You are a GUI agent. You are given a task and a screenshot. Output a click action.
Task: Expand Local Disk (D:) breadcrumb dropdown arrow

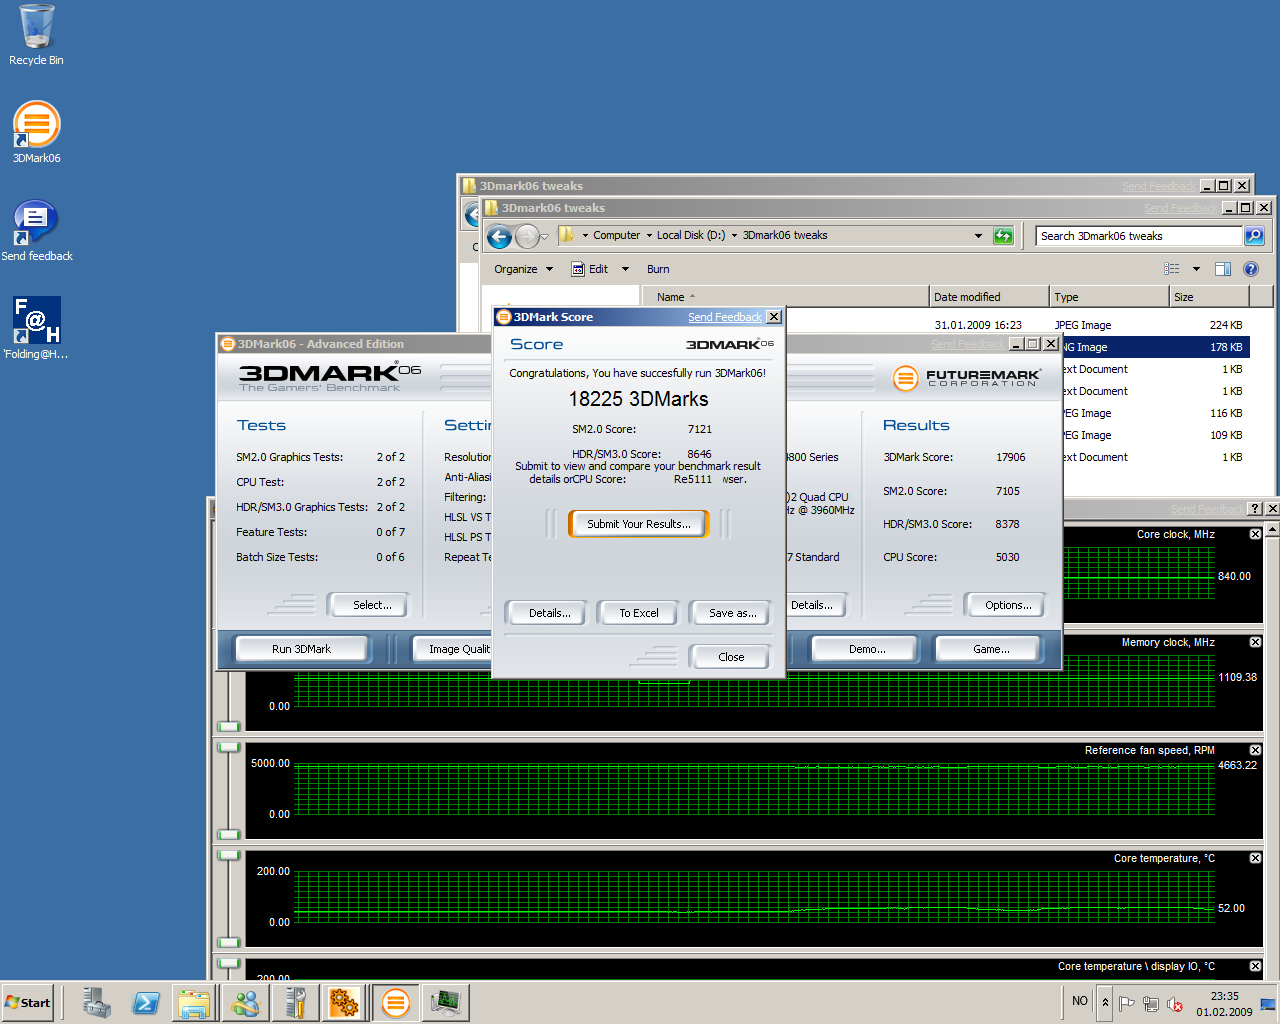coord(734,236)
